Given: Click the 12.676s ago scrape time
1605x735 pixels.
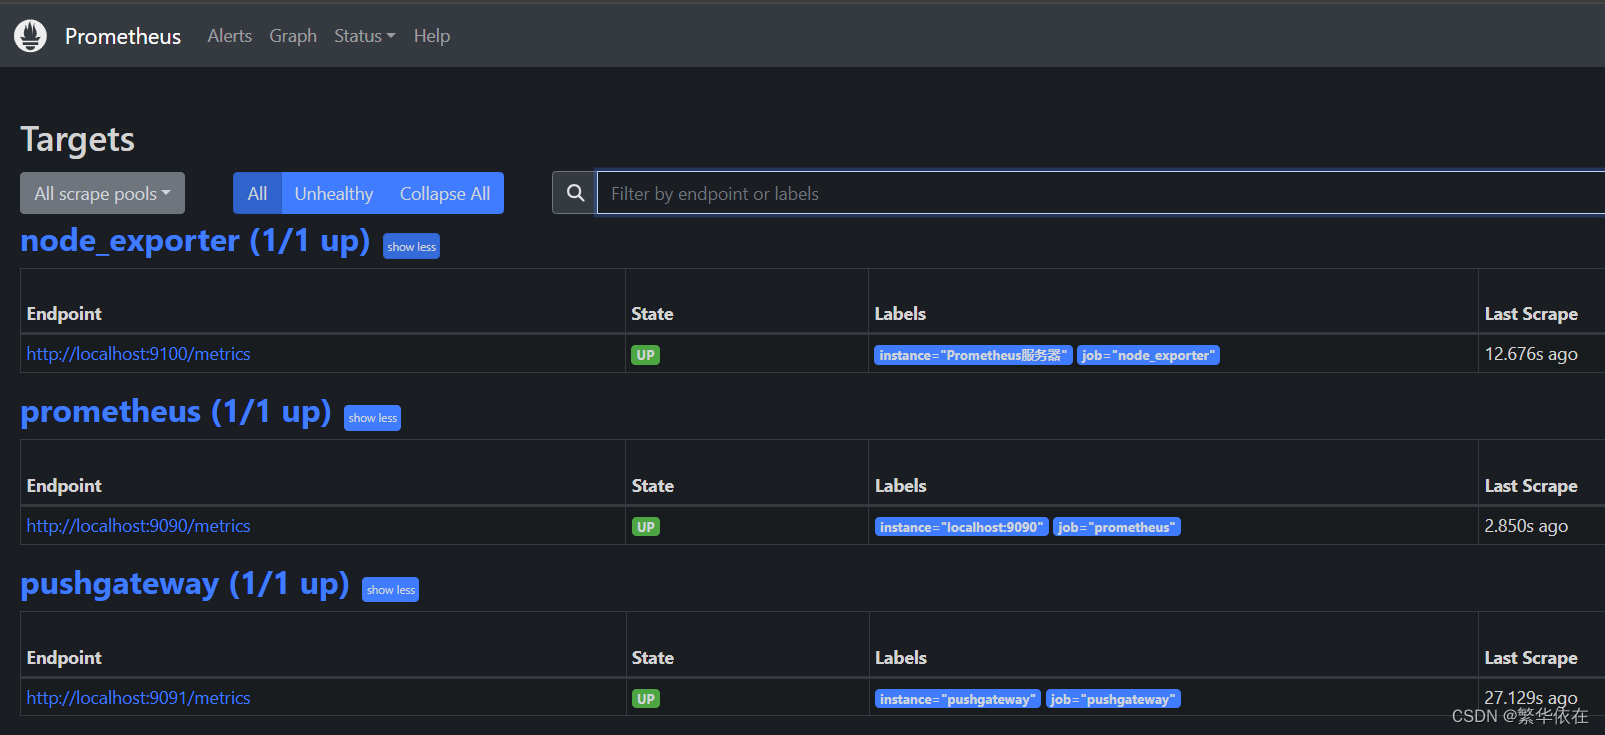Looking at the screenshot, I should (x=1531, y=354).
